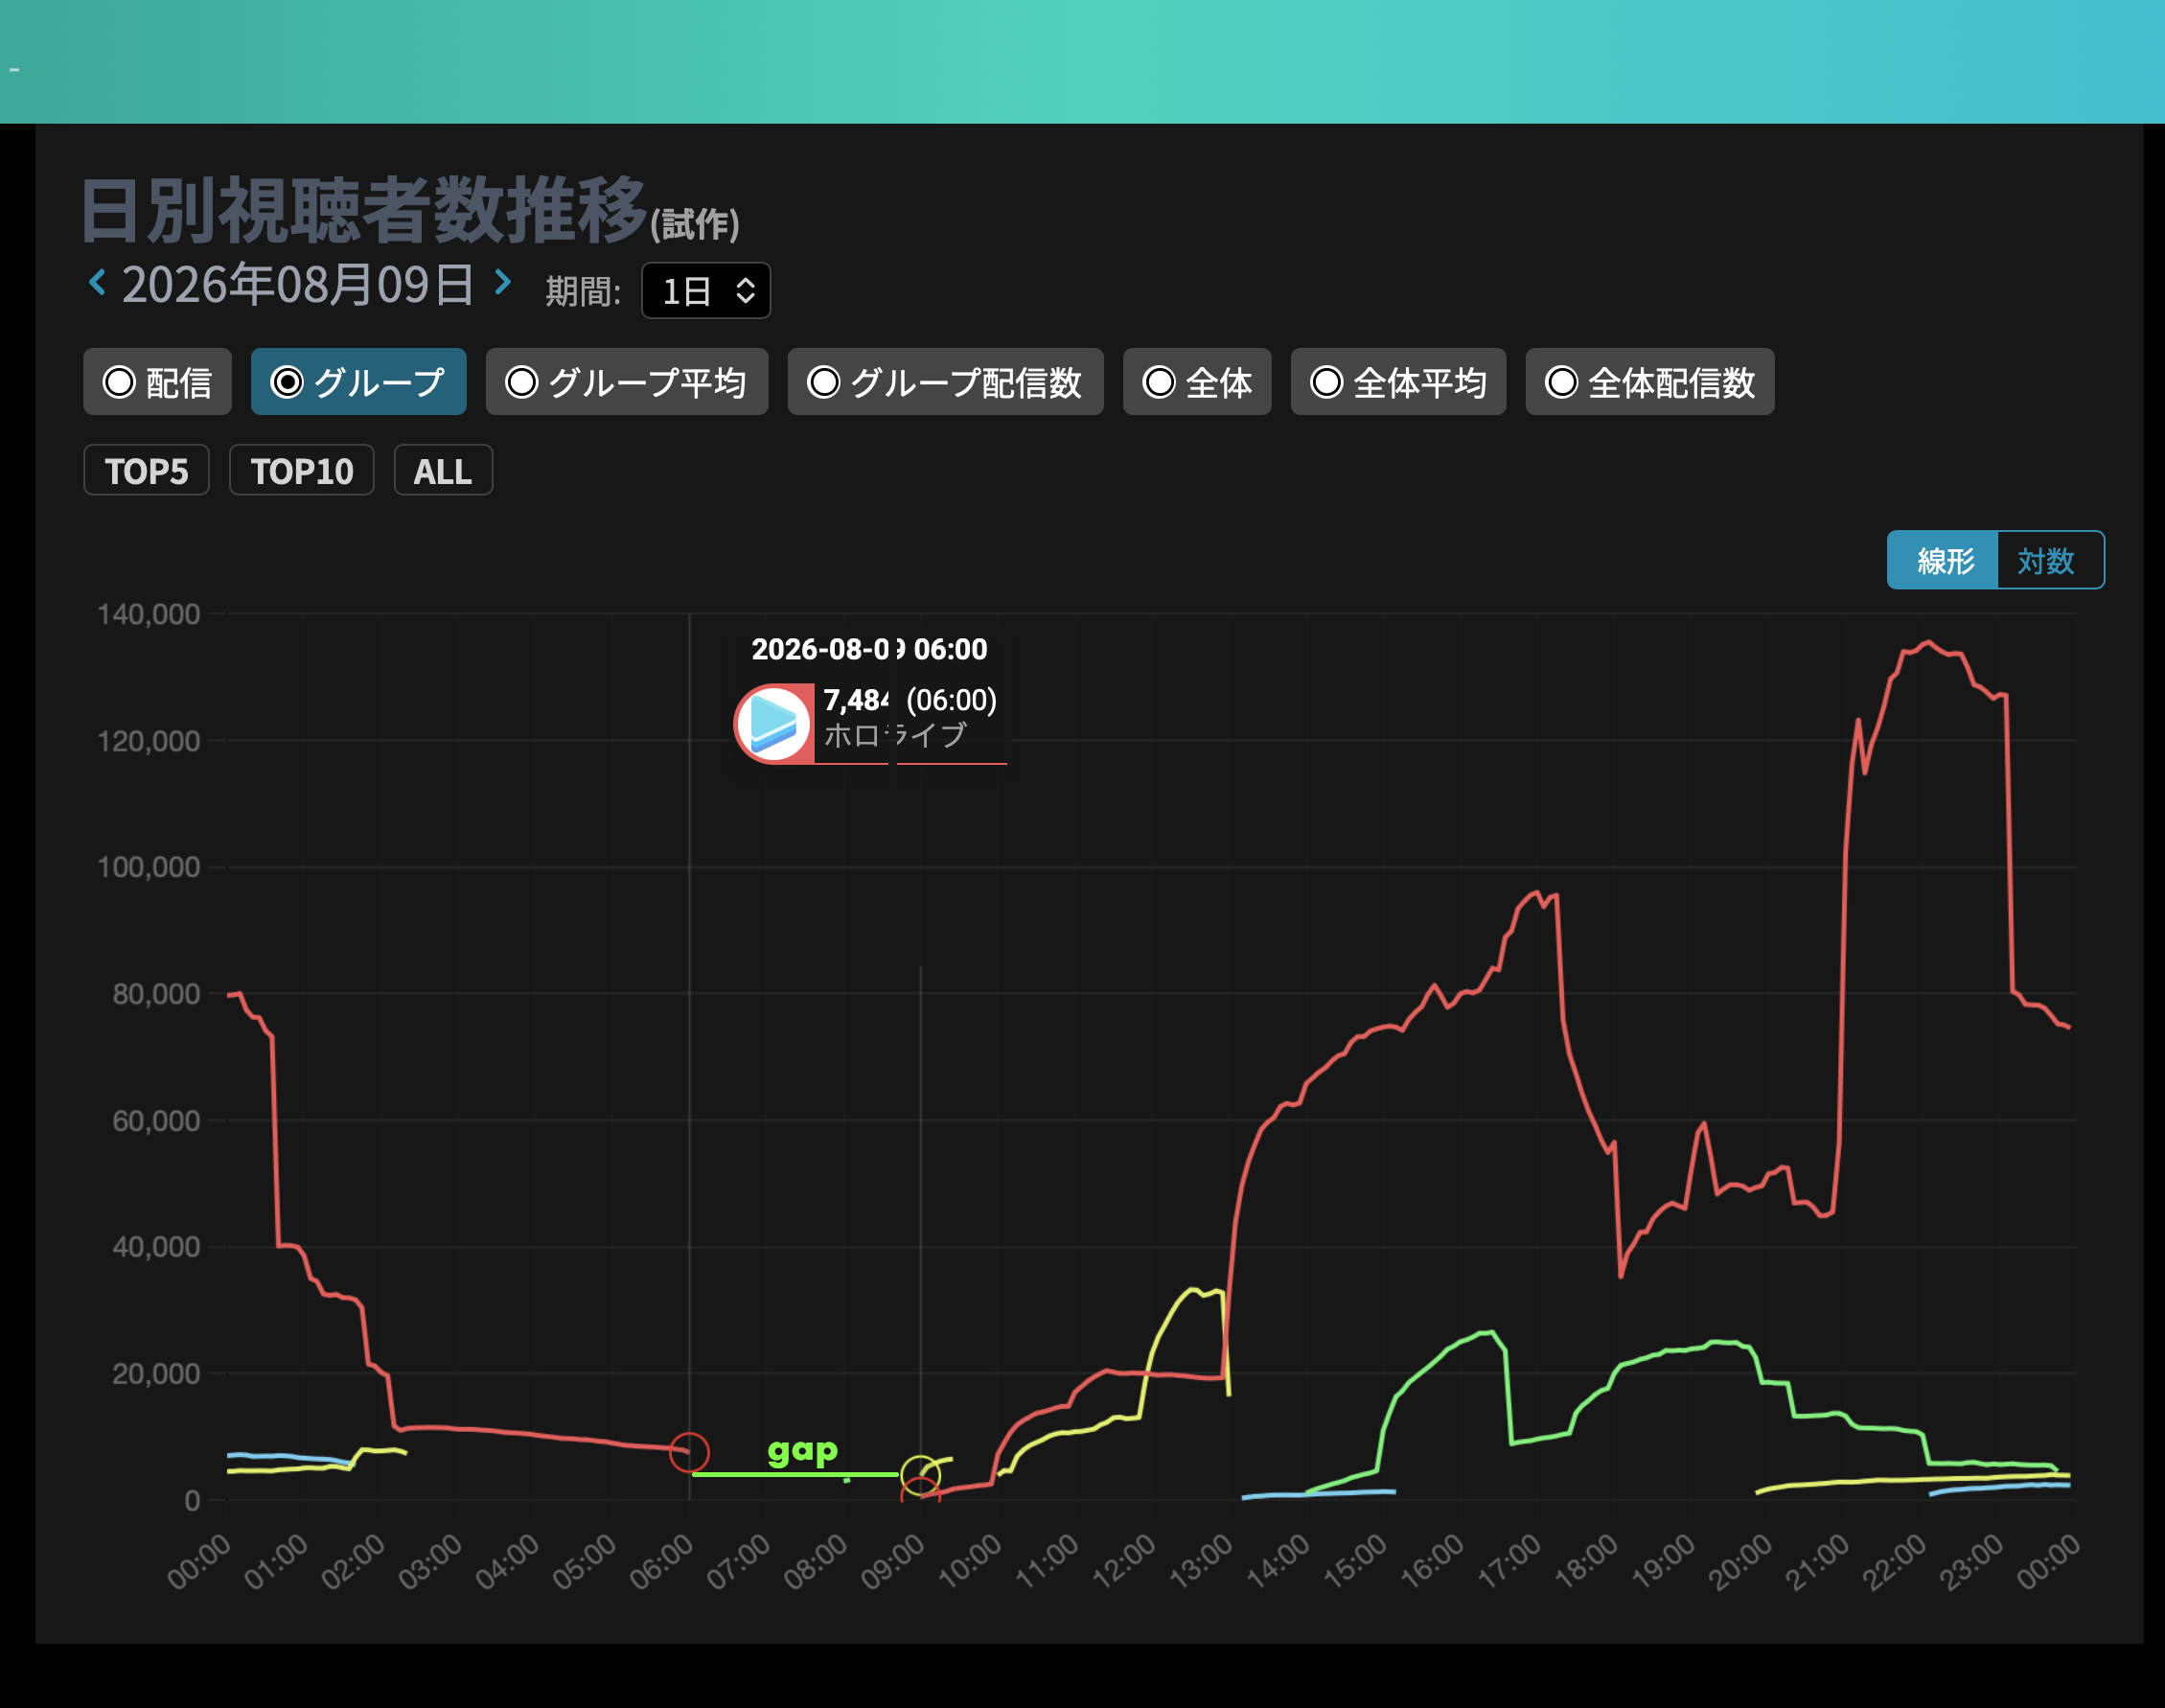This screenshot has width=2165, height=1708.
Task: Select the 全体 radio option
Action: [x=1197, y=381]
